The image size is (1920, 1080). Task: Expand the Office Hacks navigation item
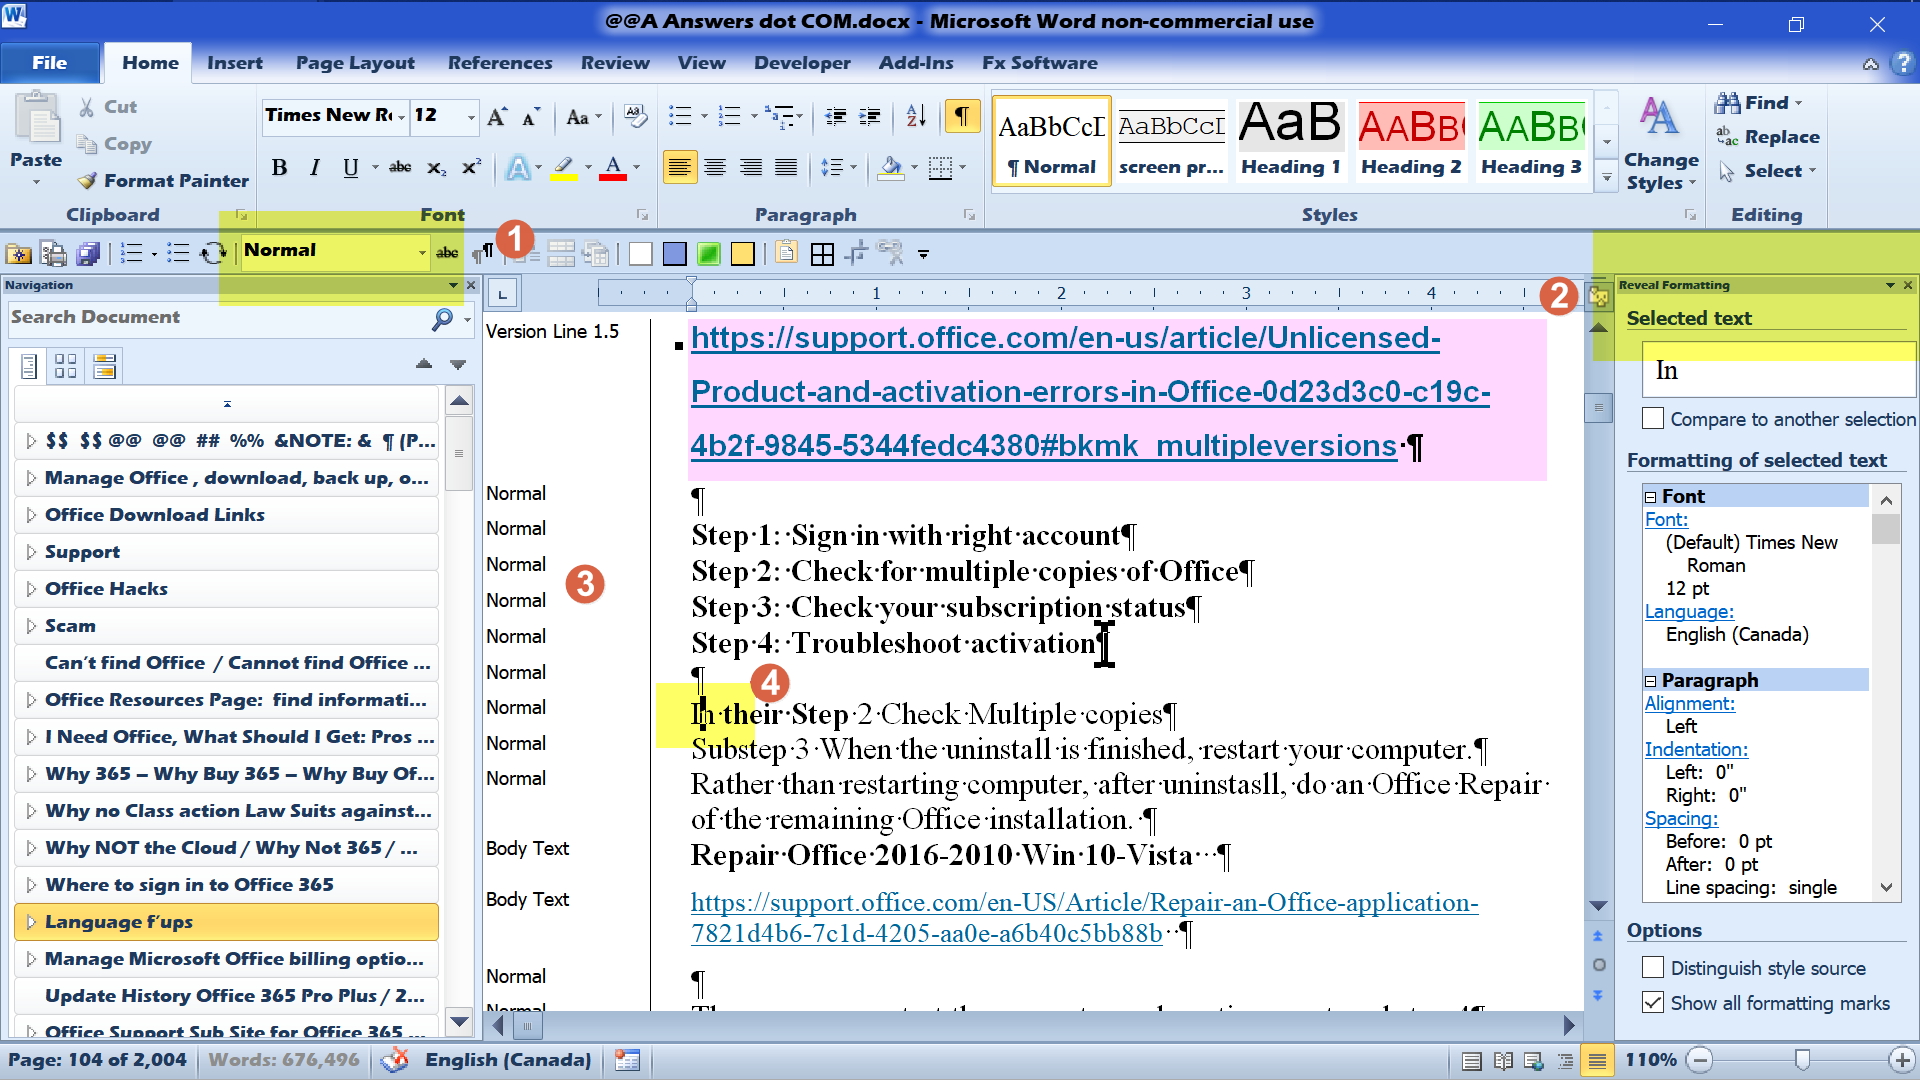pos(29,588)
